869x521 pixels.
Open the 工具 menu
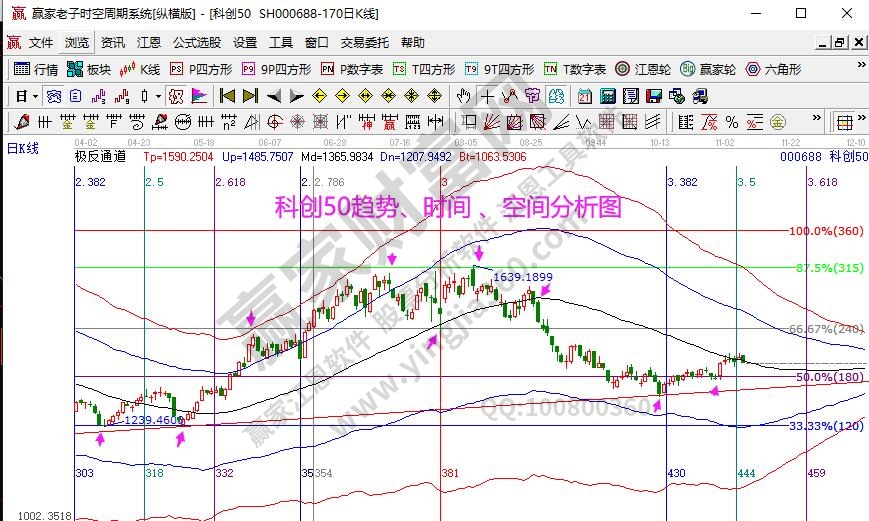click(281, 43)
